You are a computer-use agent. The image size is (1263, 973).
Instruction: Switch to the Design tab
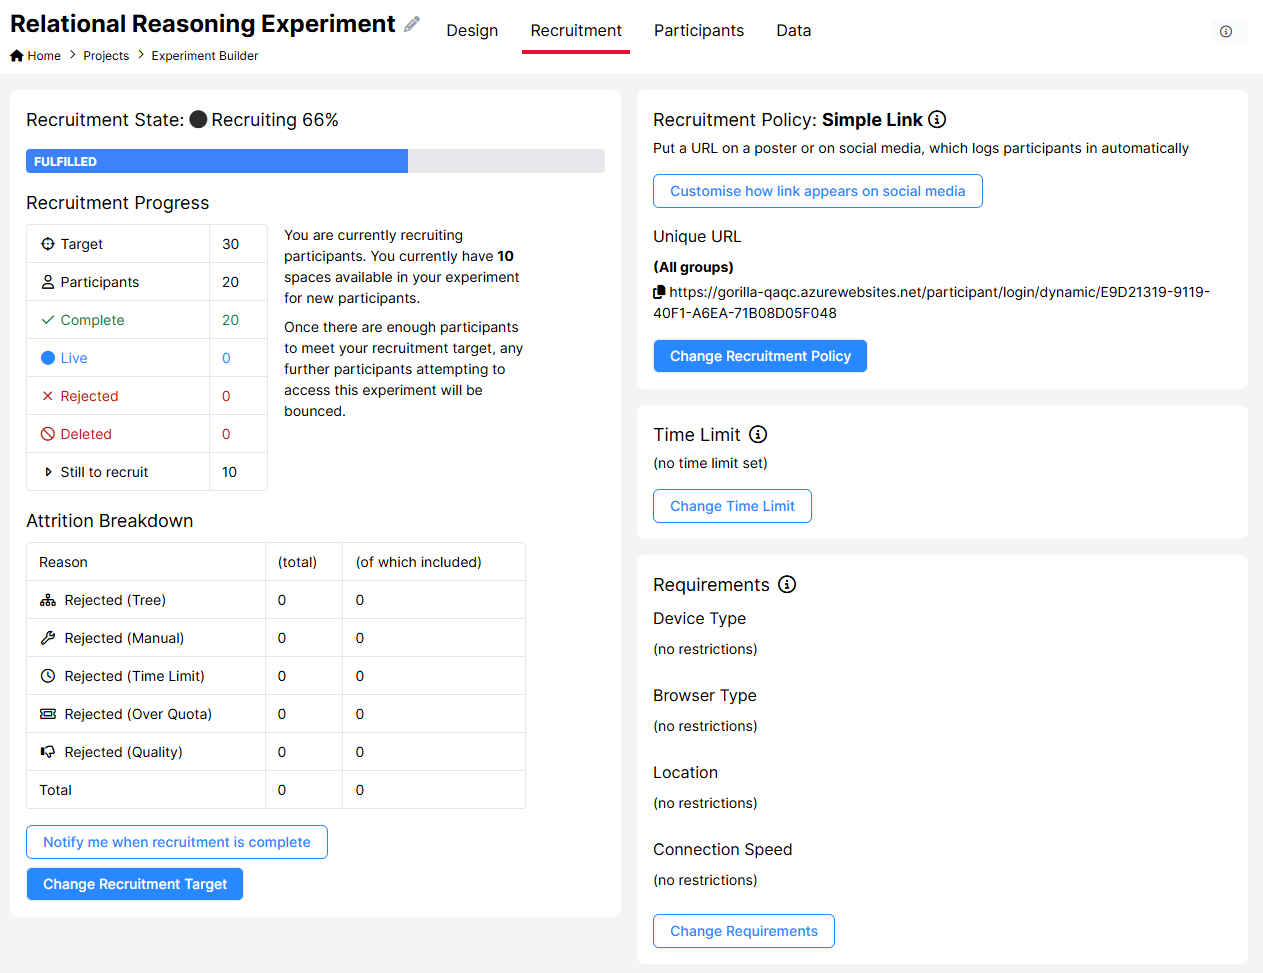pos(472,31)
